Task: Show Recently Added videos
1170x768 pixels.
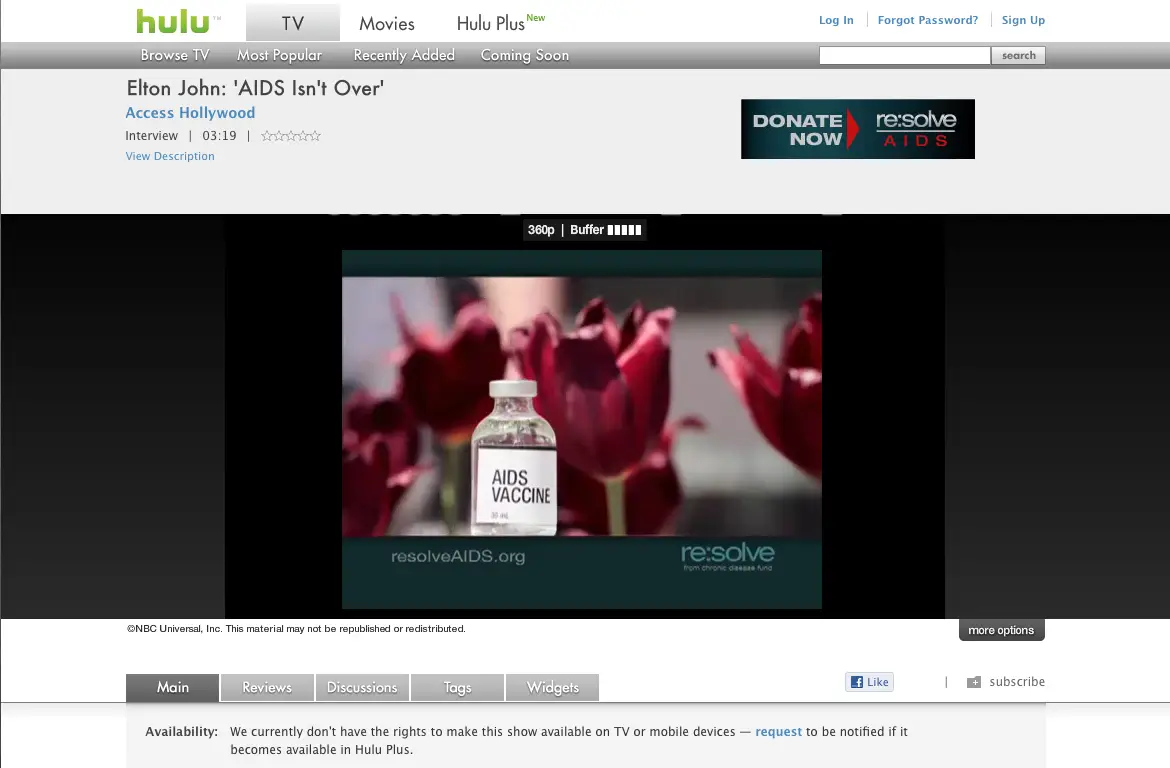Action: 404,55
